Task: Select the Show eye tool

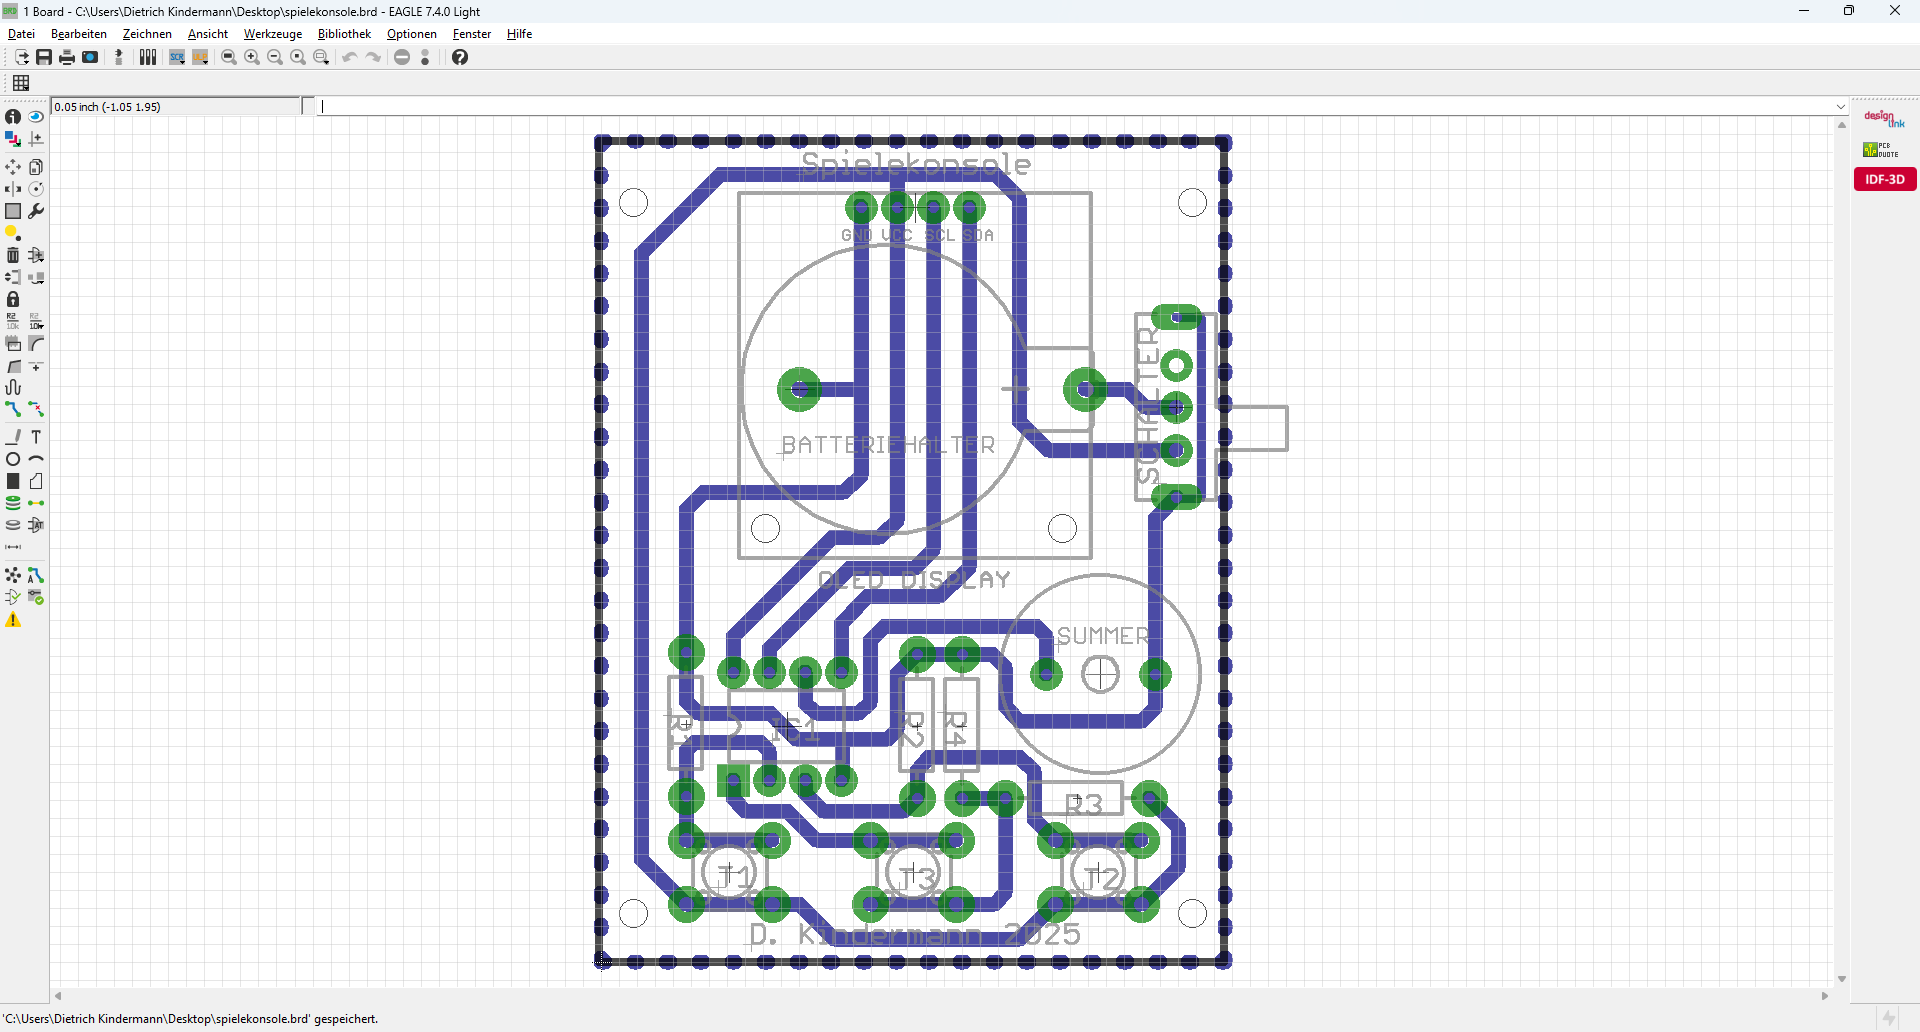Action: (36, 117)
